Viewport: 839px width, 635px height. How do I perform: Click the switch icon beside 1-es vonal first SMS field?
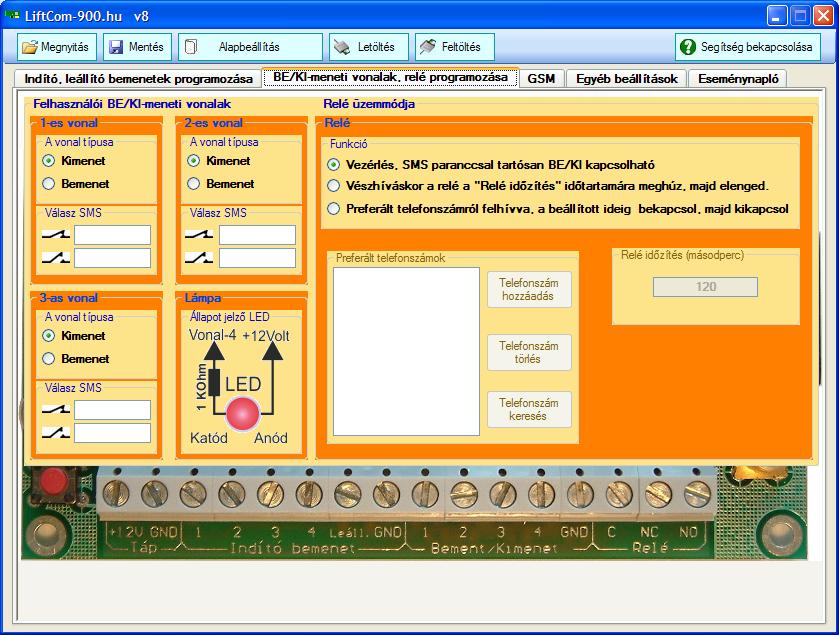click(56, 234)
